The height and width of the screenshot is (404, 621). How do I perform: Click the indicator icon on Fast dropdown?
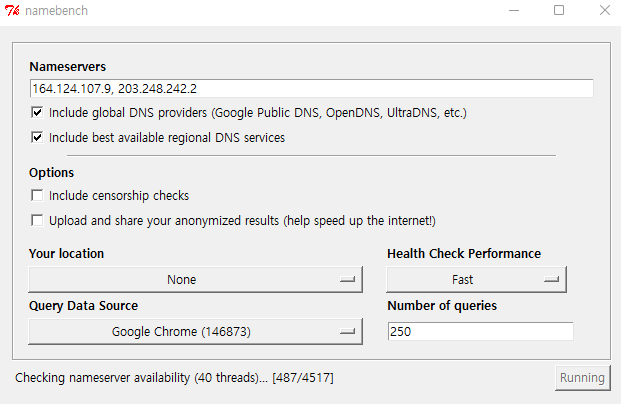pyautogui.click(x=551, y=280)
